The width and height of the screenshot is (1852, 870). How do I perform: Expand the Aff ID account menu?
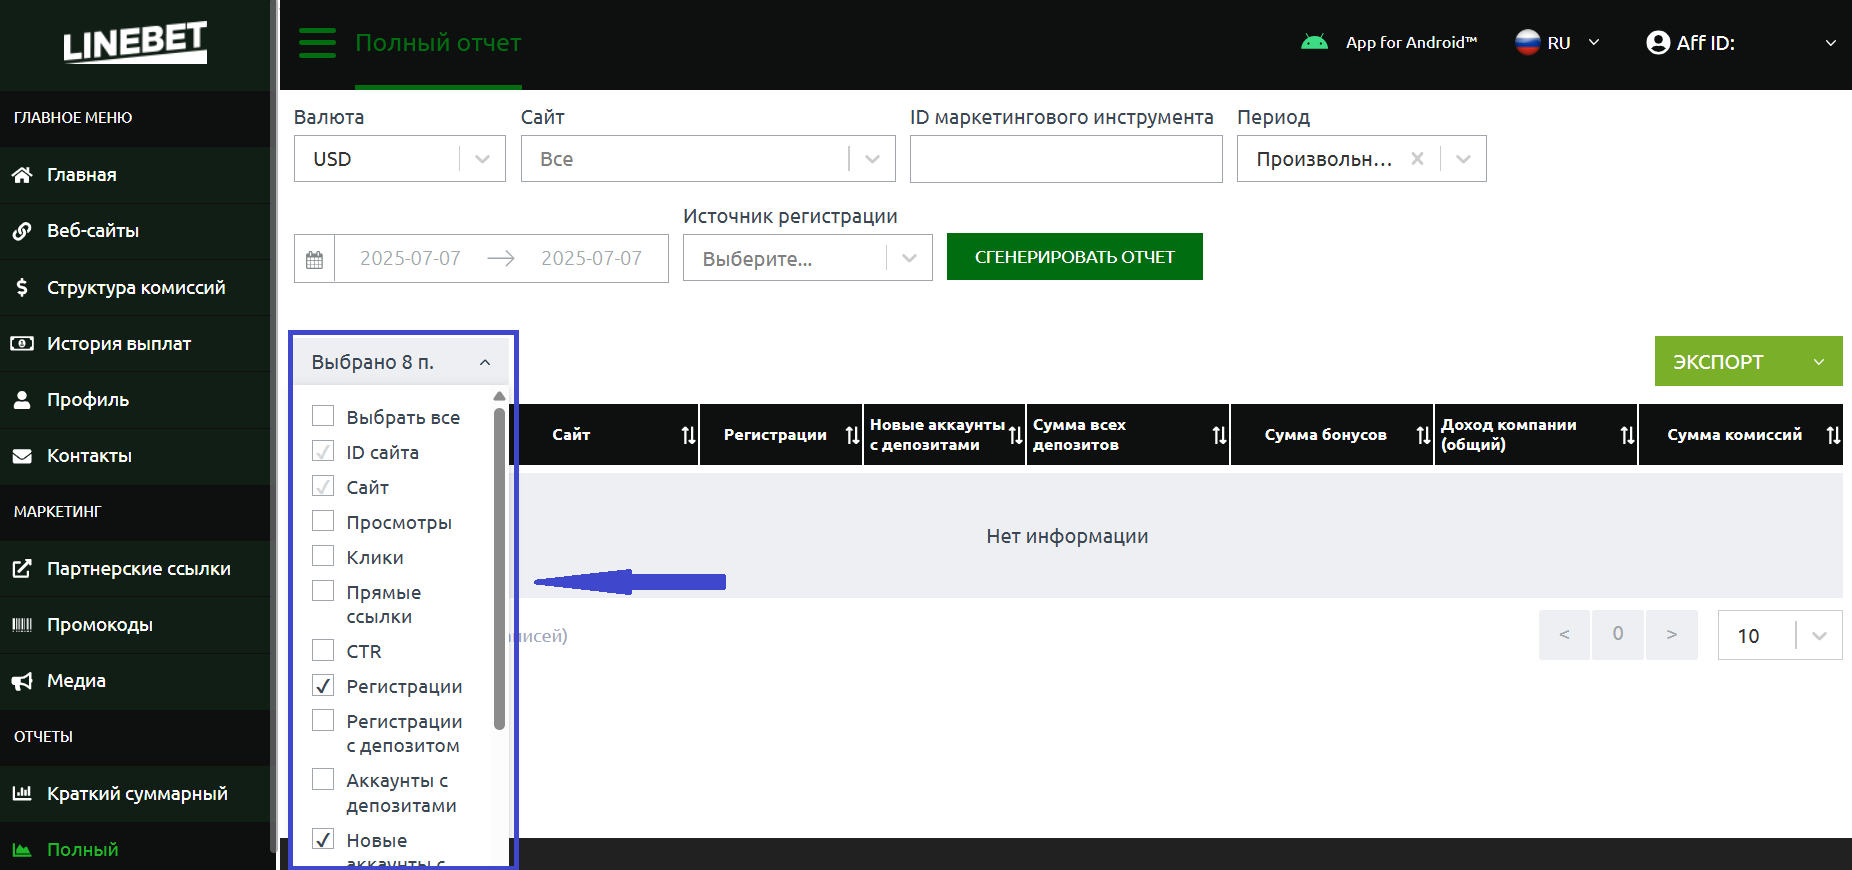[x=1830, y=43]
